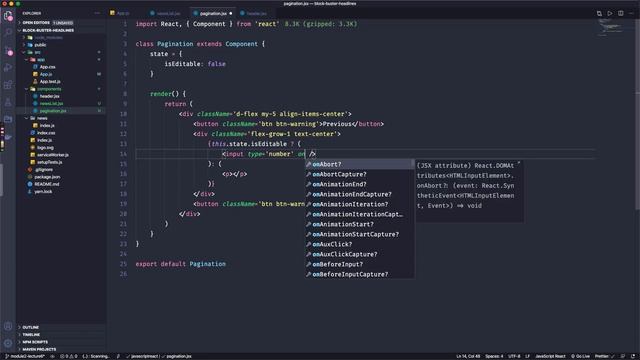The height and width of the screenshot is (360, 640).
Task: Click the errors and warnings count in the status bar
Action: point(69,356)
